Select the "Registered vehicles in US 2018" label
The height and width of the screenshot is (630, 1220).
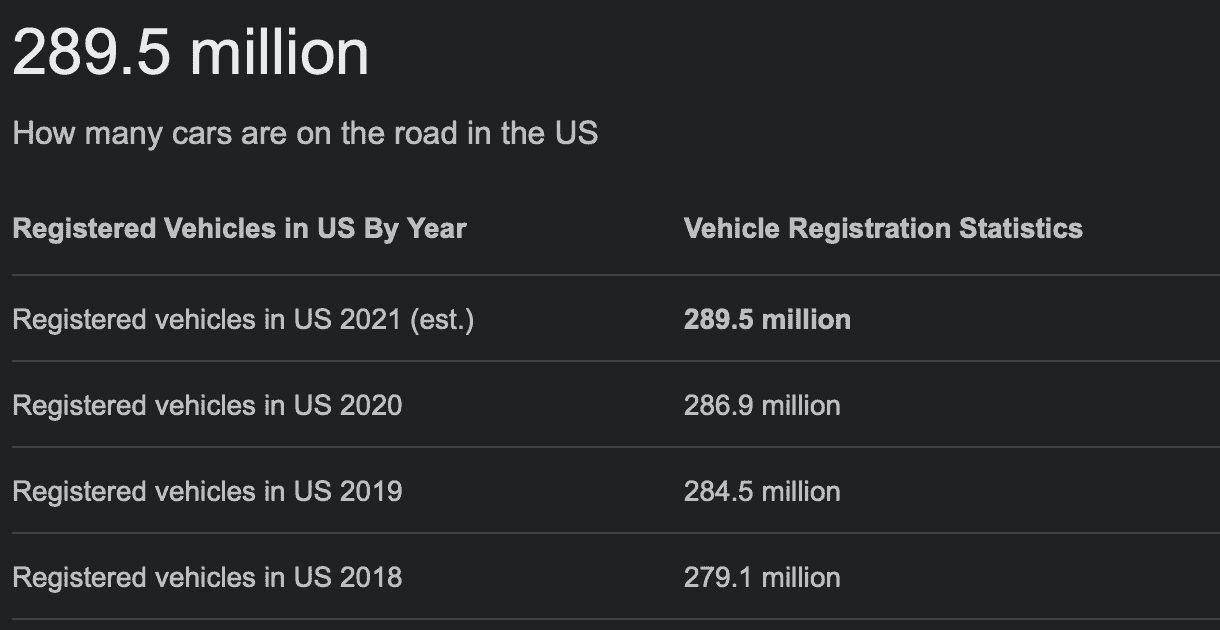[207, 577]
